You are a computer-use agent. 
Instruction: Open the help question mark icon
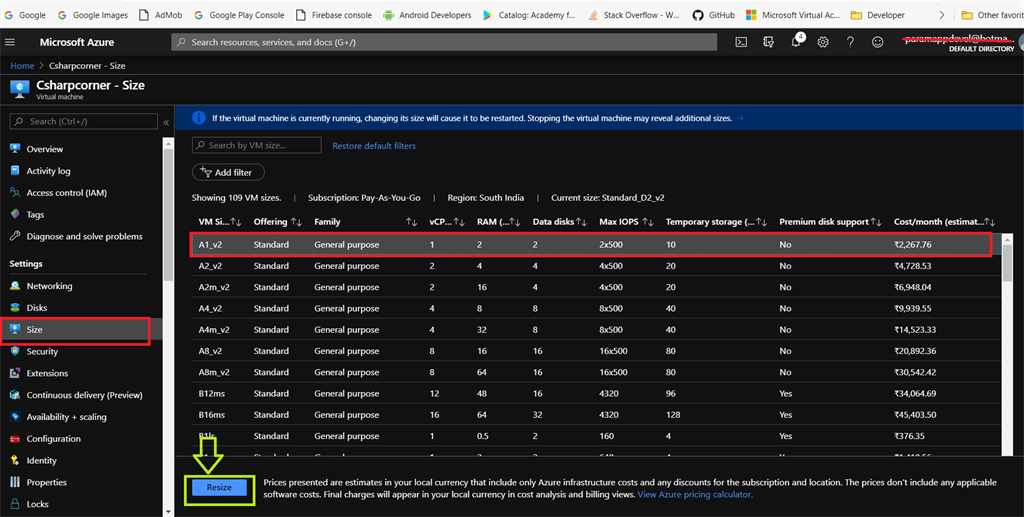coord(850,42)
